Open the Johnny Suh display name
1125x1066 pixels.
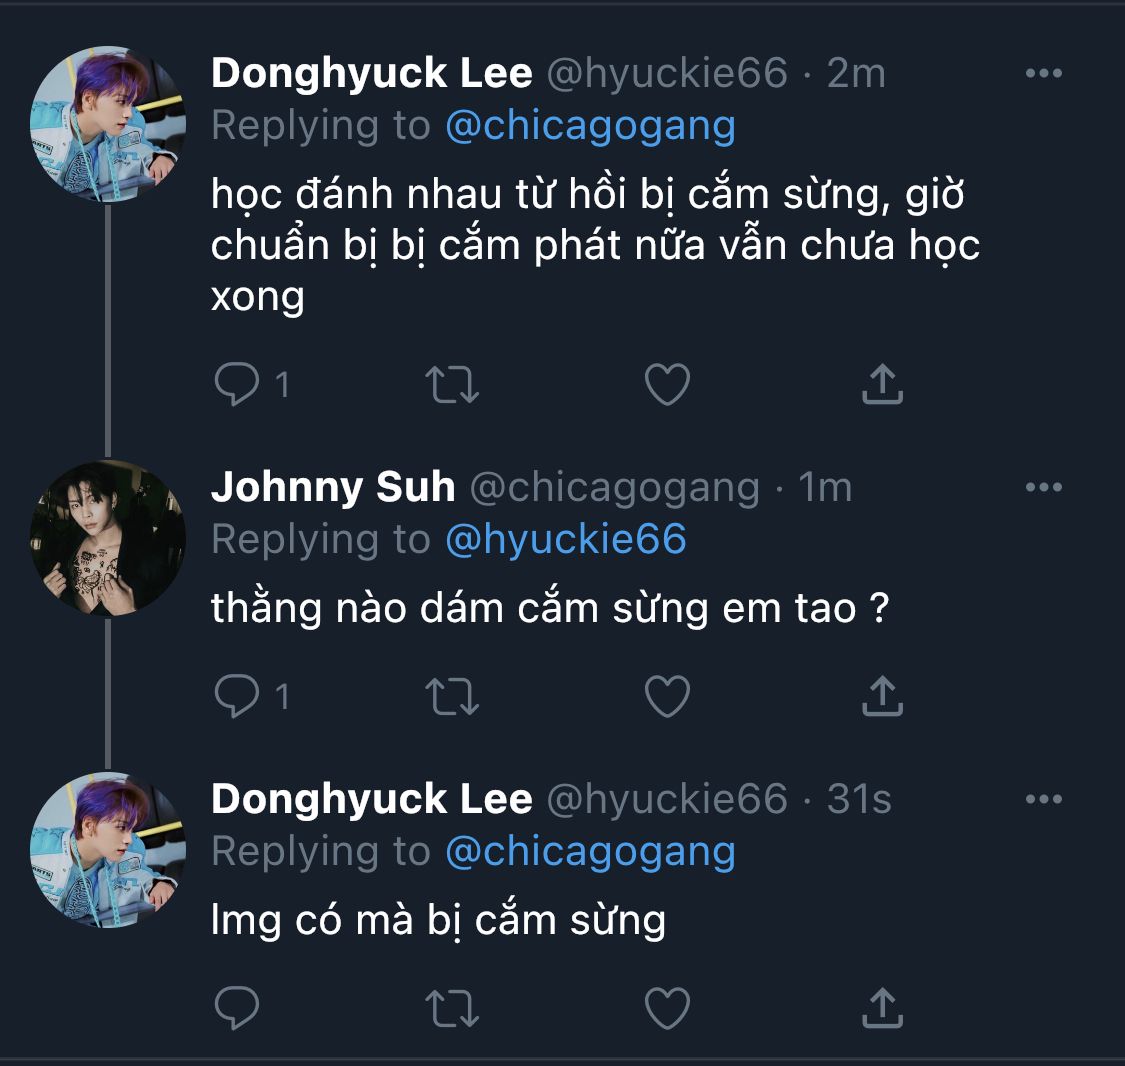333,487
